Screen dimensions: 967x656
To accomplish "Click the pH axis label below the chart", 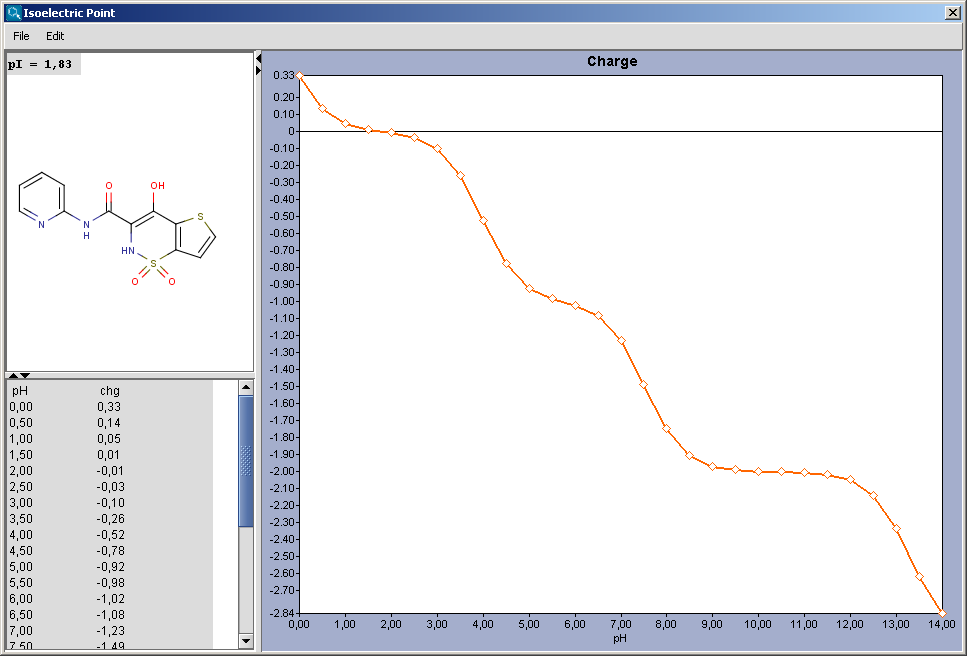I will tap(619, 636).
